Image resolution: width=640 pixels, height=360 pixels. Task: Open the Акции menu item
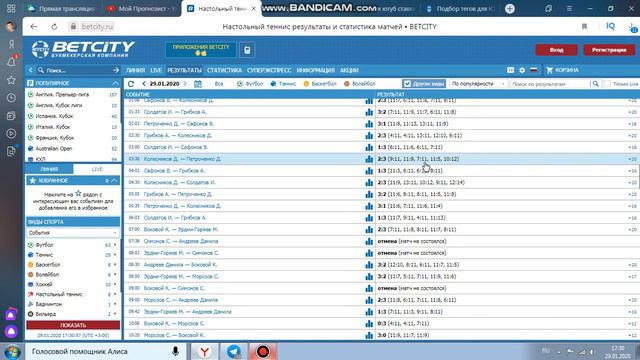349,70
